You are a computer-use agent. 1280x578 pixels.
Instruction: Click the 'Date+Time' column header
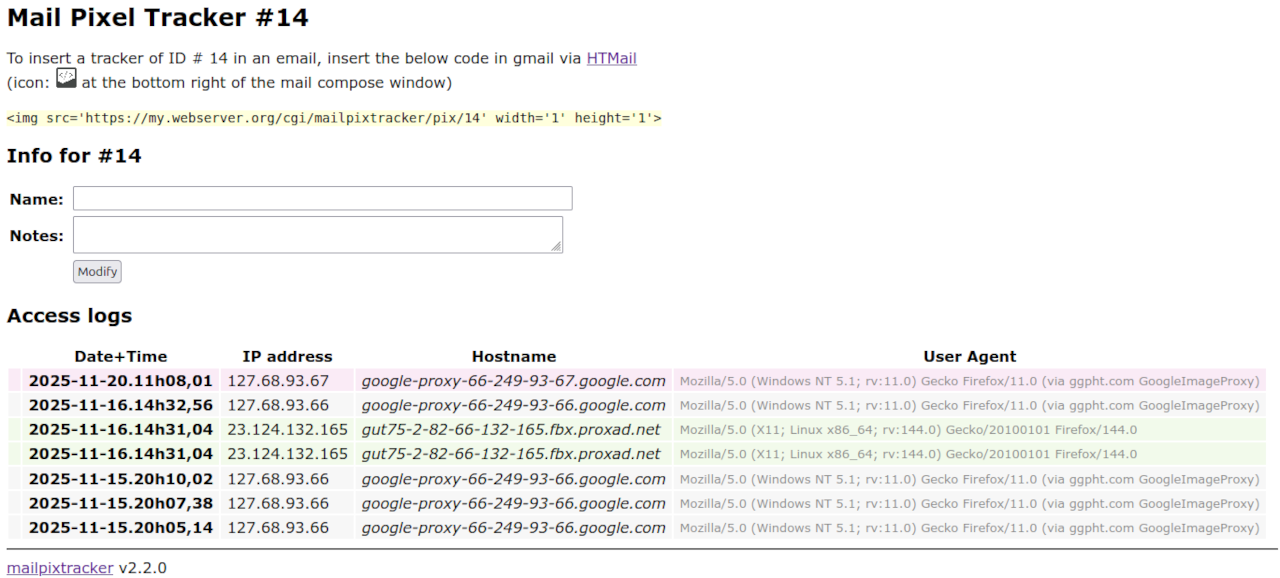121,356
